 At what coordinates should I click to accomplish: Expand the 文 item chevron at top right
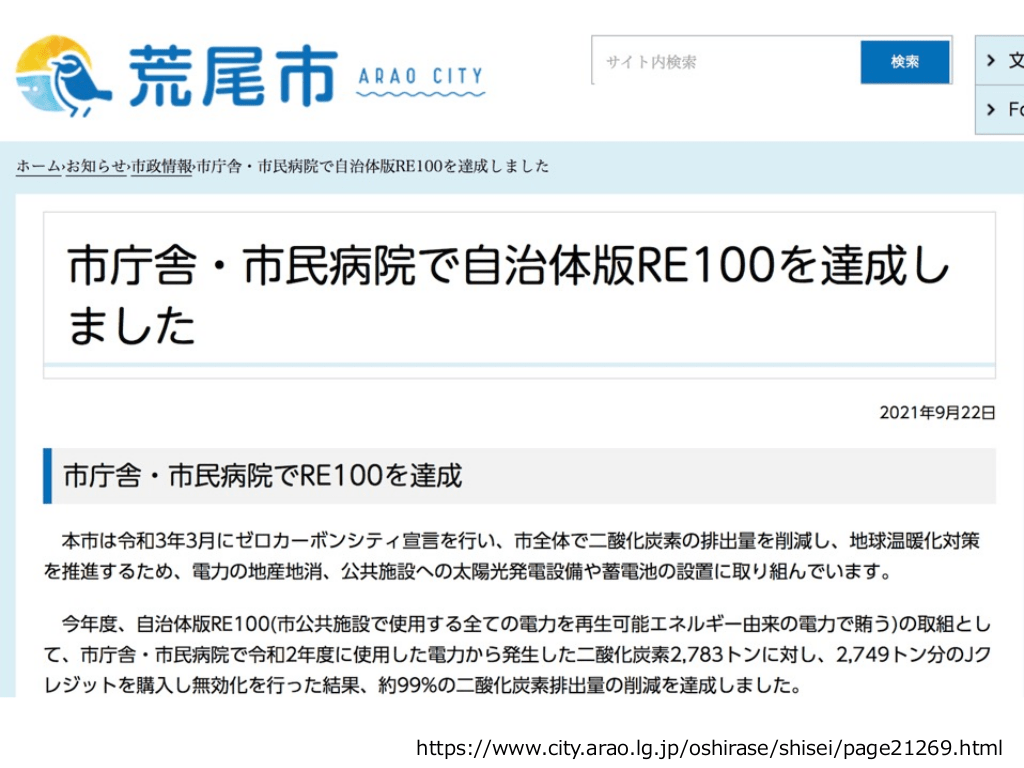click(990, 61)
